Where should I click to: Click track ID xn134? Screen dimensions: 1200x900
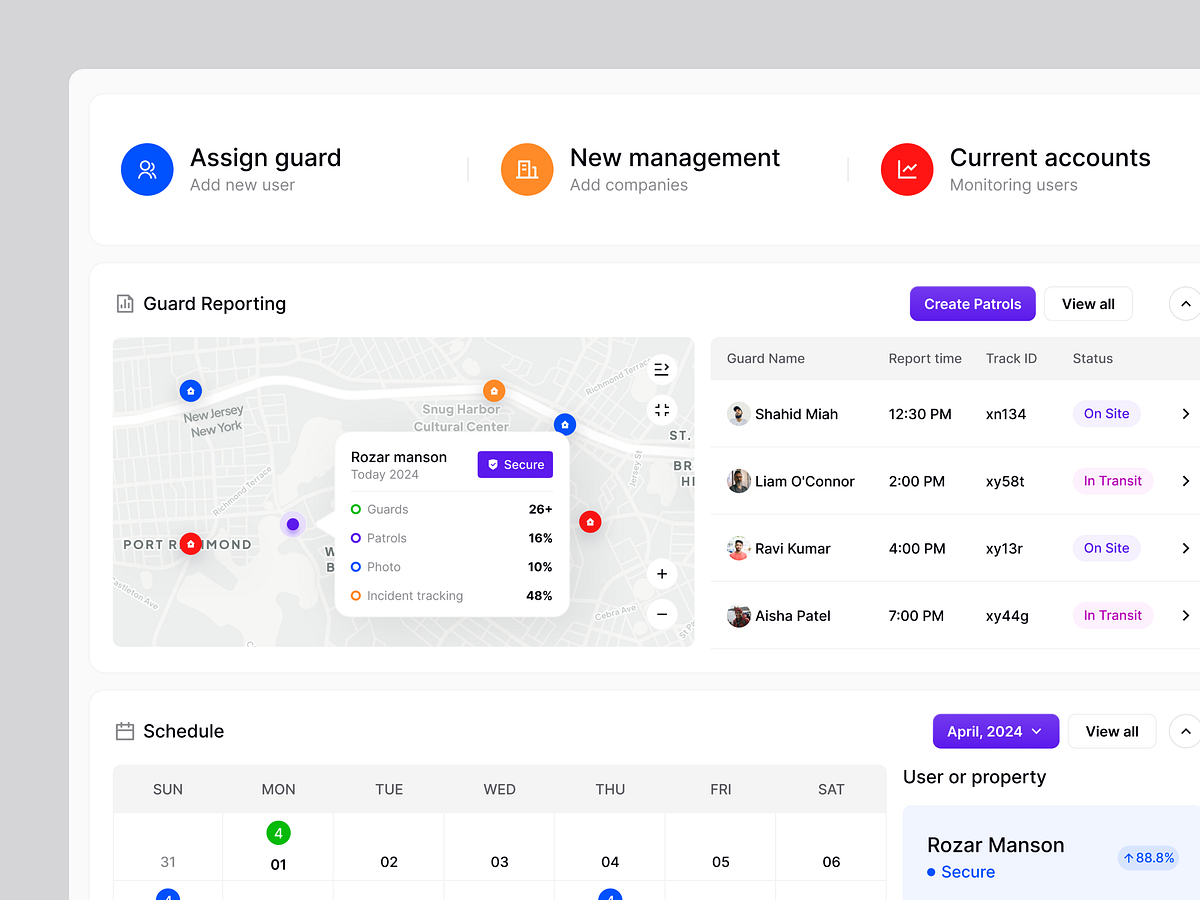(x=1006, y=414)
